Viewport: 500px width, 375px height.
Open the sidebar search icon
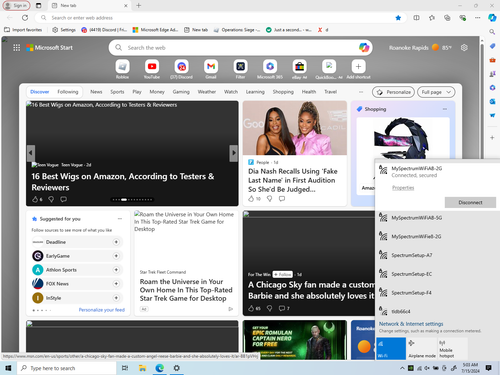(x=492, y=32)
